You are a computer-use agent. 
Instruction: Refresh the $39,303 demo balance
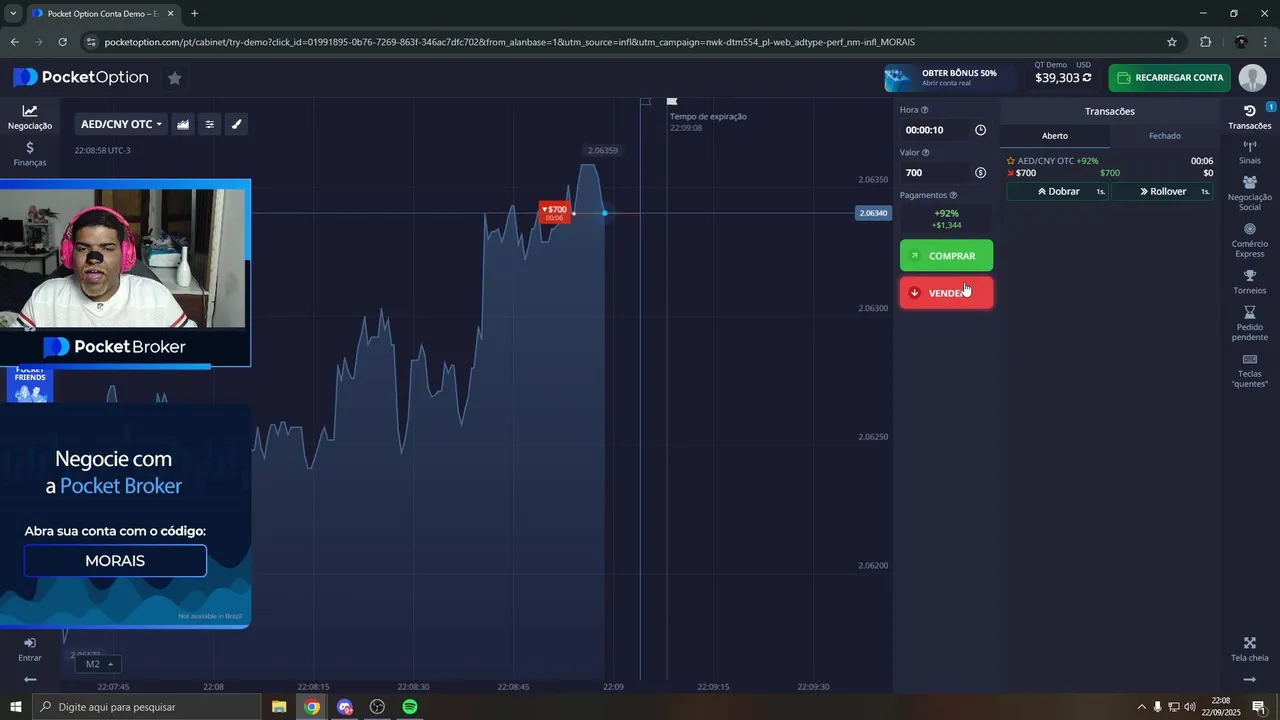(1087, 78)
